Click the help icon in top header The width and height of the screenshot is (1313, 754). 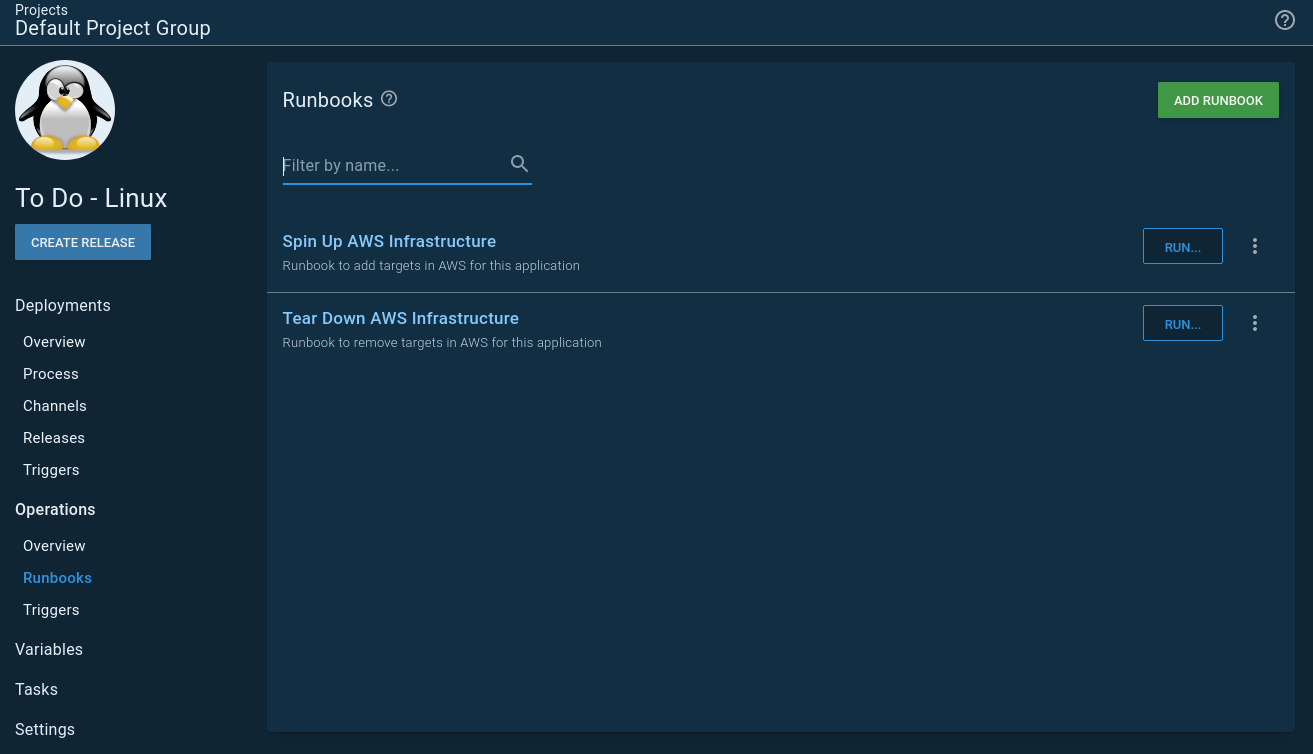pos(1285,20)
